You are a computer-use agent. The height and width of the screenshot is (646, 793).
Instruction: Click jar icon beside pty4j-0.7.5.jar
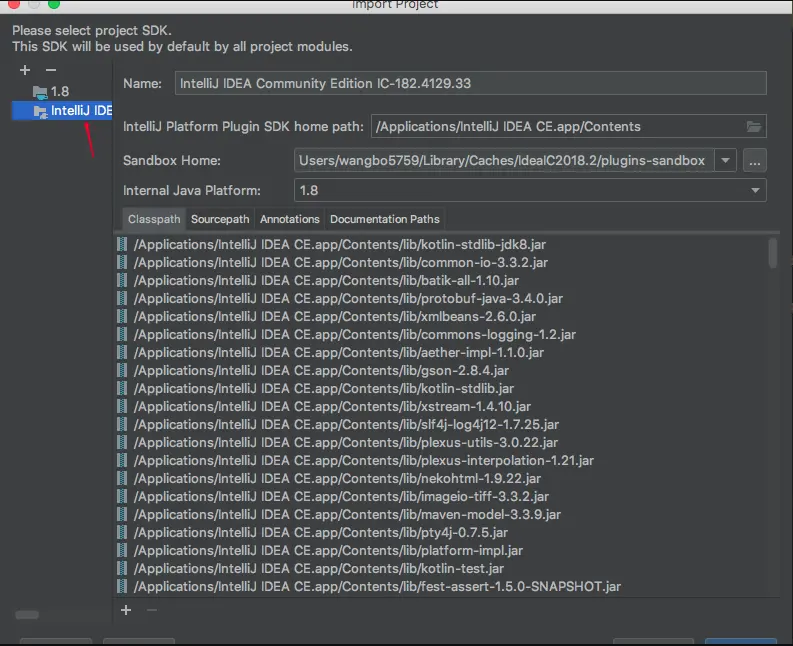(x=122, y=533)
